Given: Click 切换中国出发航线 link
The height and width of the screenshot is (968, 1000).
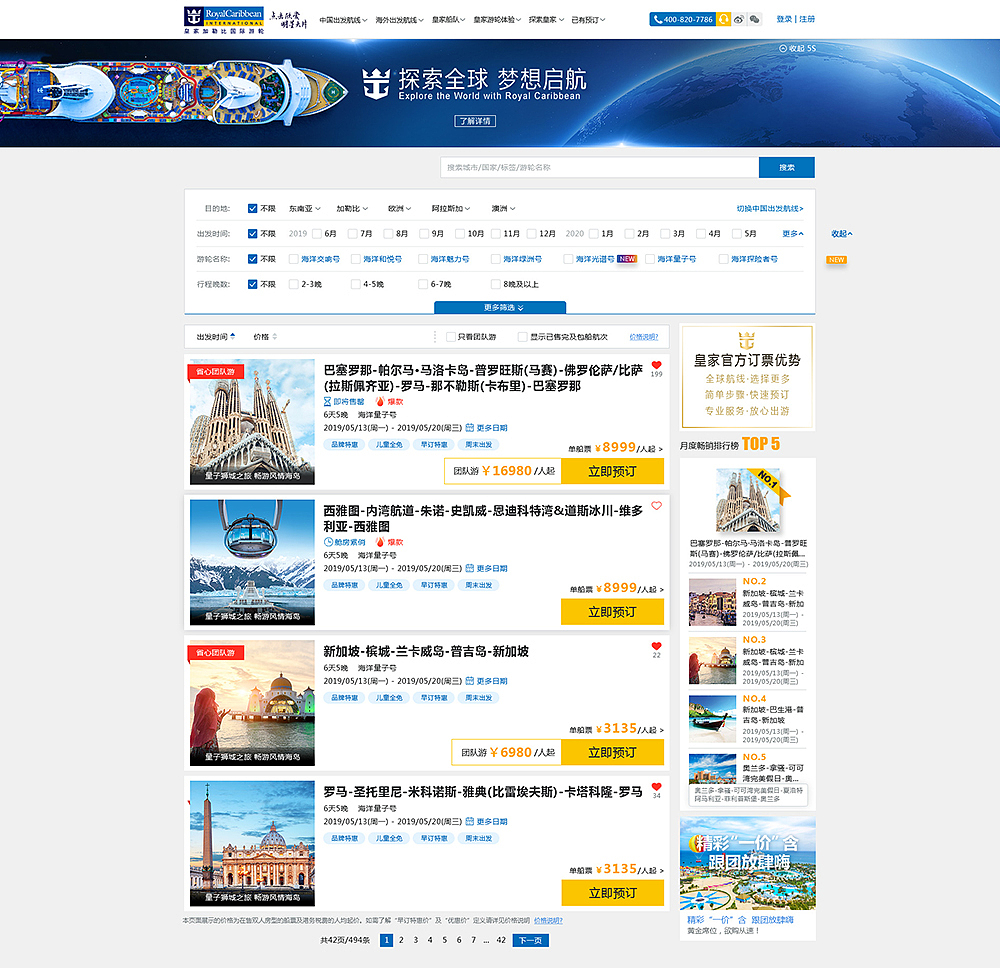Looking at the screenshot, I should click(x=770, y=209).
